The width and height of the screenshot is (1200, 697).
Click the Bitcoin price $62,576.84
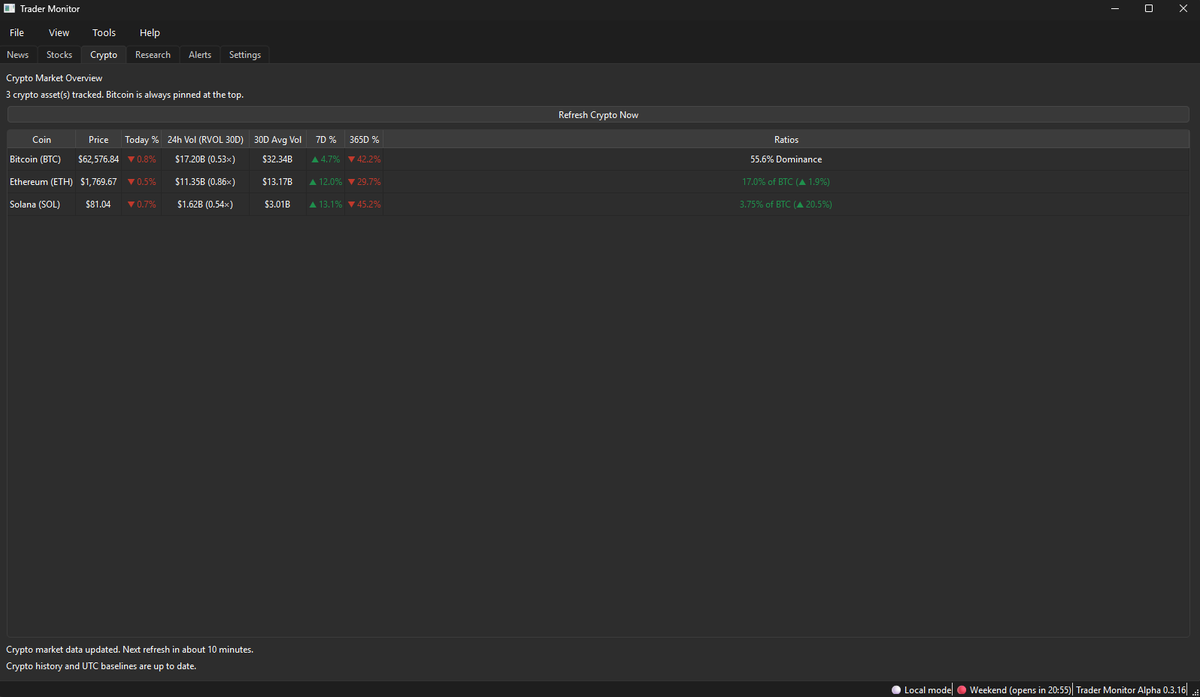(x=98, y=159)
